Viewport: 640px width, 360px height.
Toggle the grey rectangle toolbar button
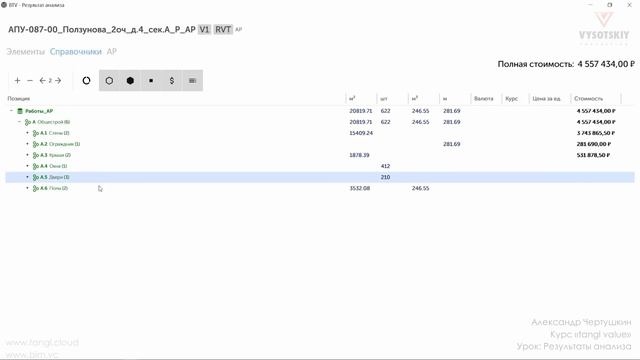click(x=193, y=81)
